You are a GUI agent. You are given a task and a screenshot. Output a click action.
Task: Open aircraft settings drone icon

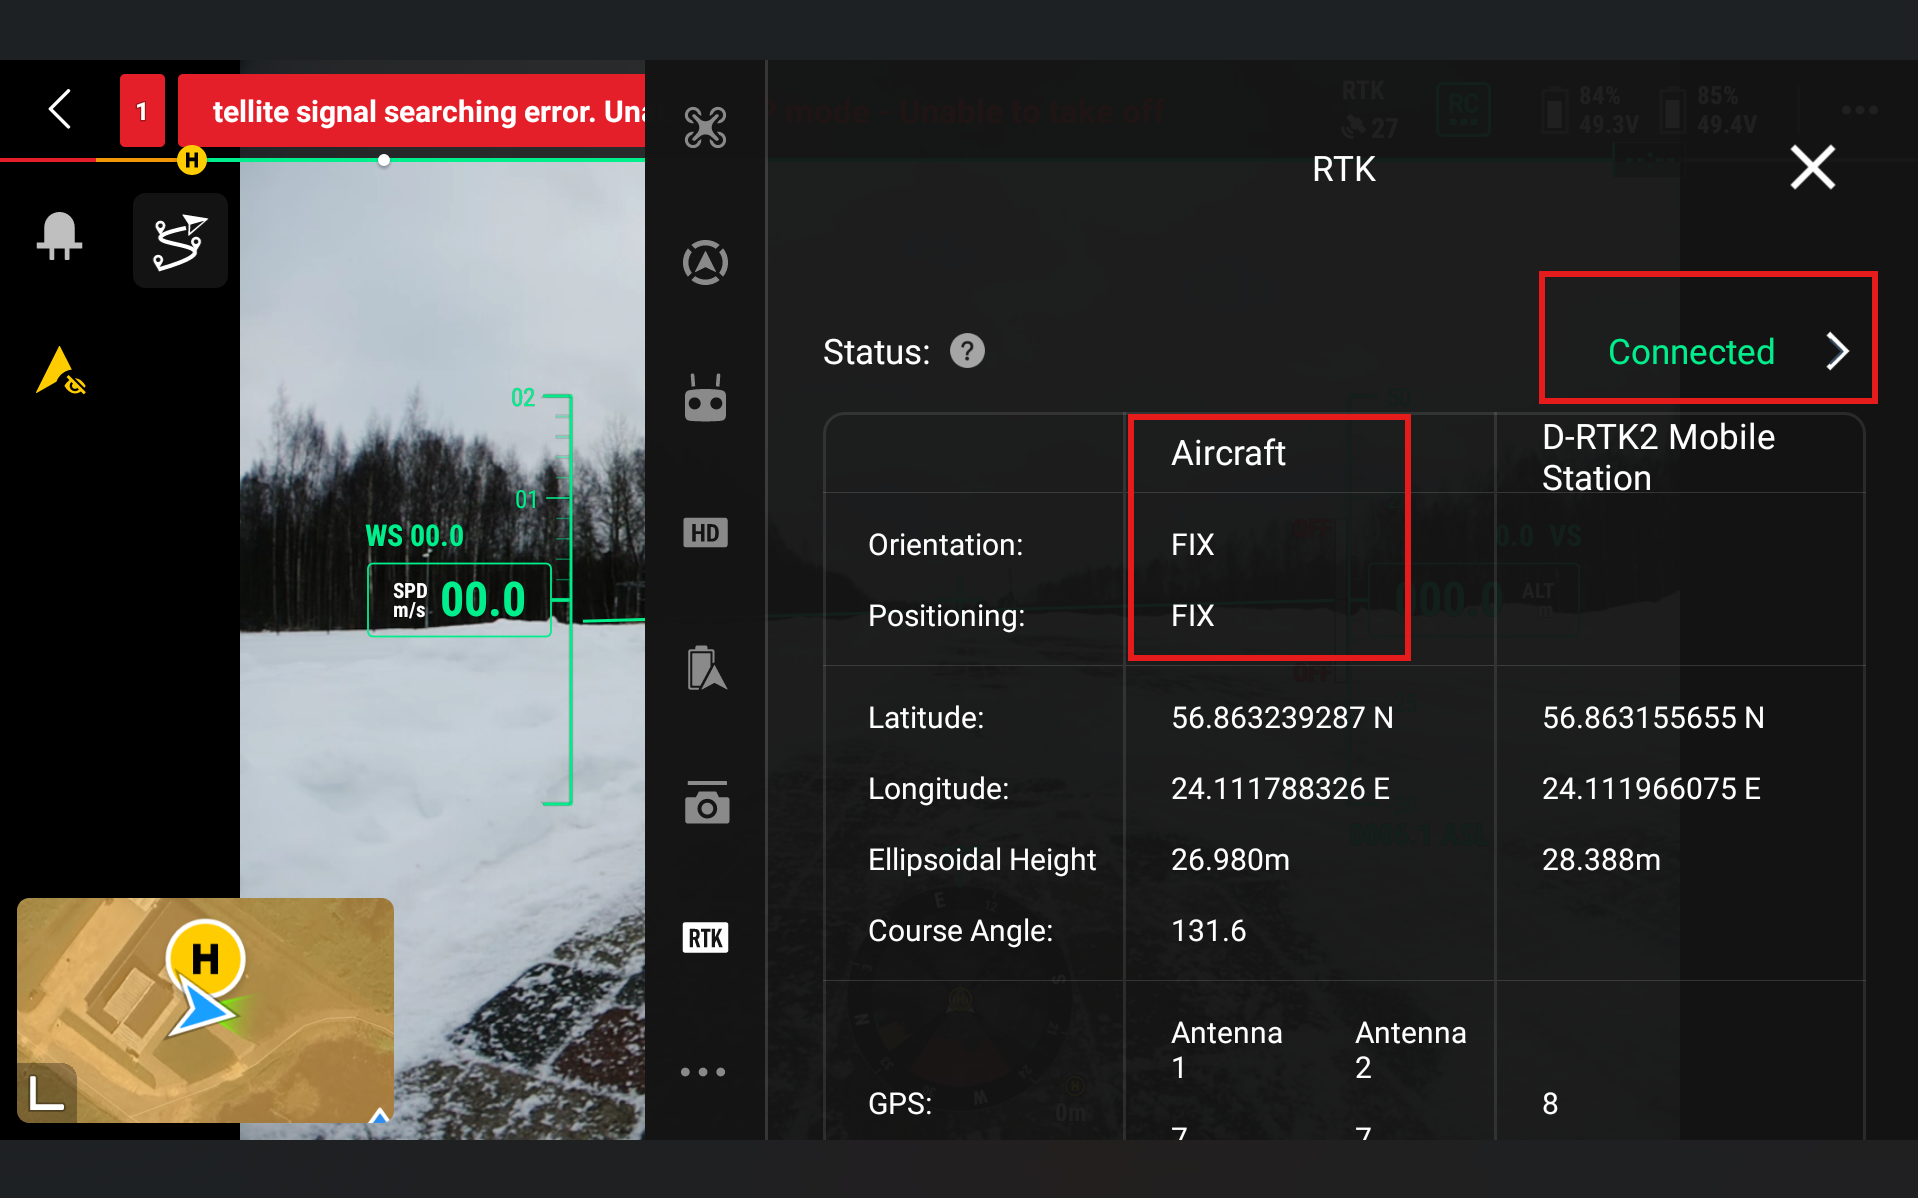705,128
